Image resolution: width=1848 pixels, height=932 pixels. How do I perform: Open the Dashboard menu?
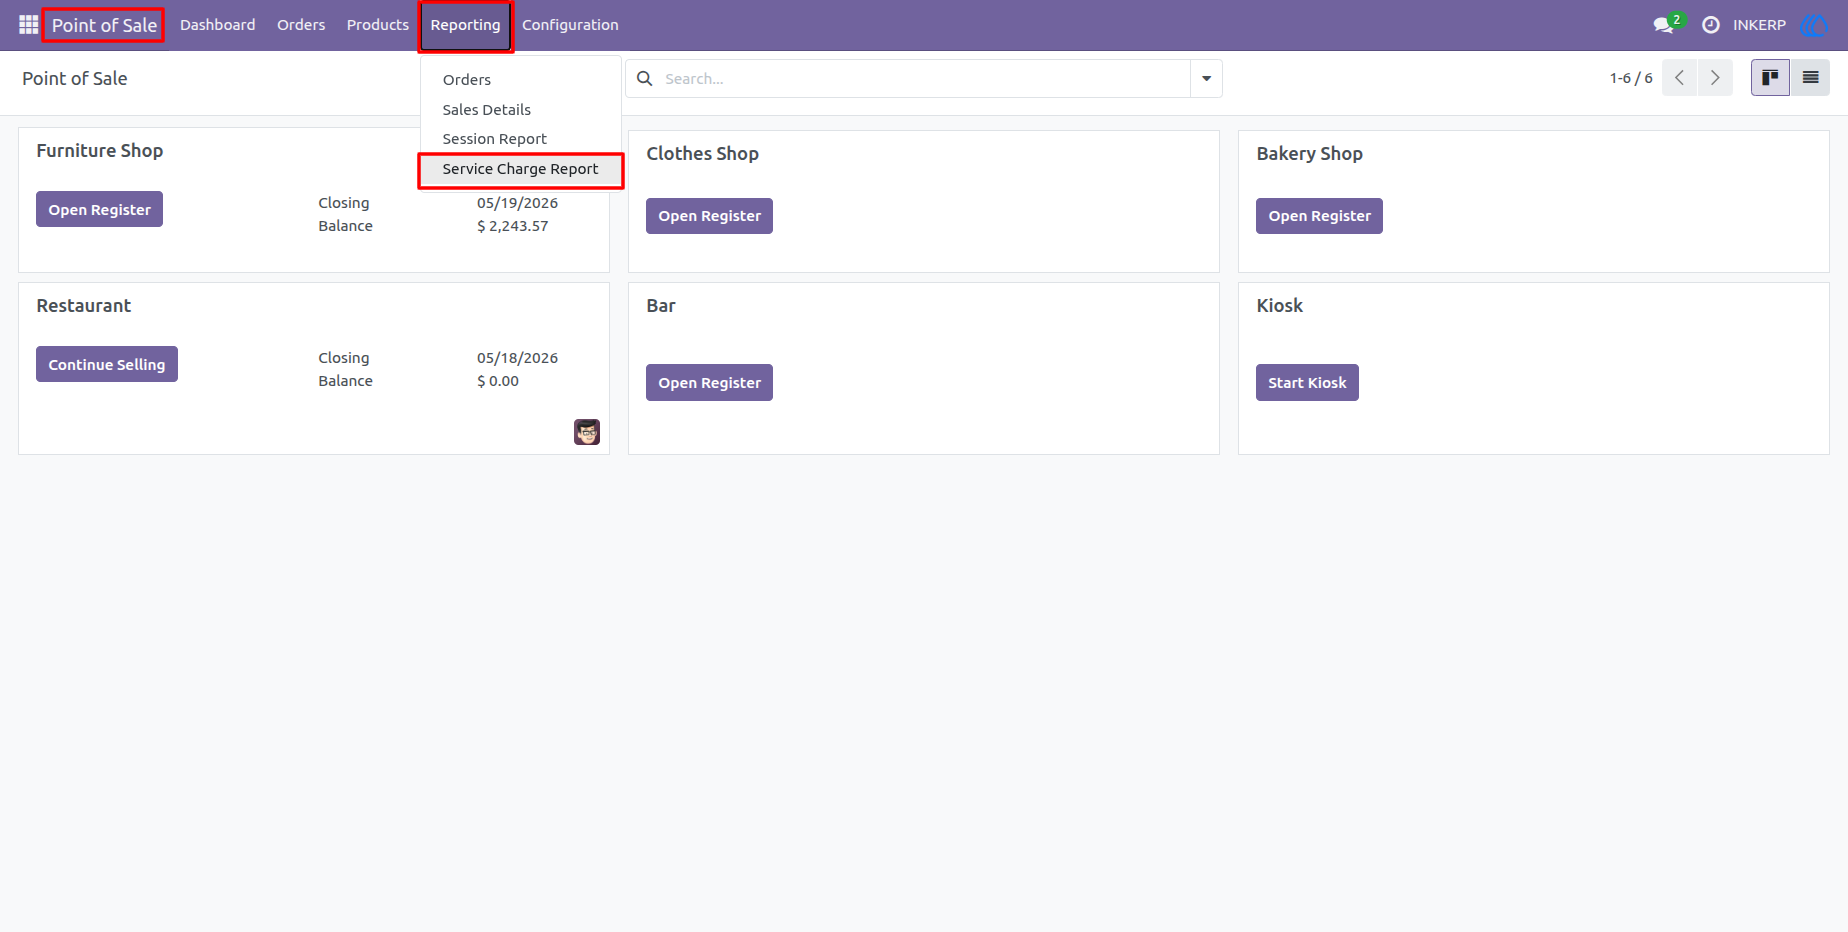click(x=218, y=25)
